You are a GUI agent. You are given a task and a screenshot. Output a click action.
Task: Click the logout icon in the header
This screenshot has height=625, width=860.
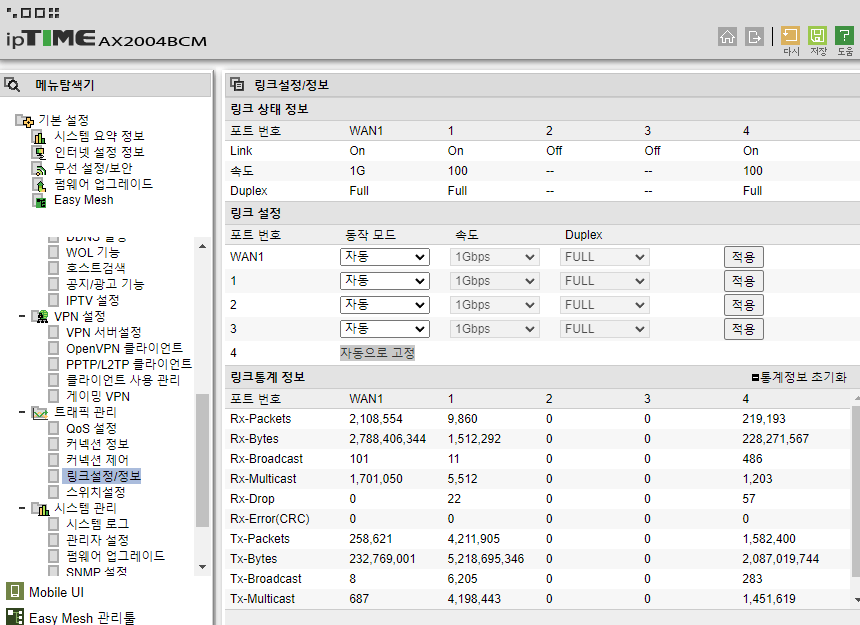[755, 37]
